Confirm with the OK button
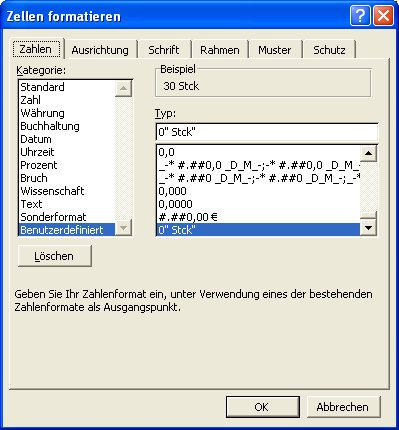The width and height of the screenshot is (399, 430). coord(262,407)
